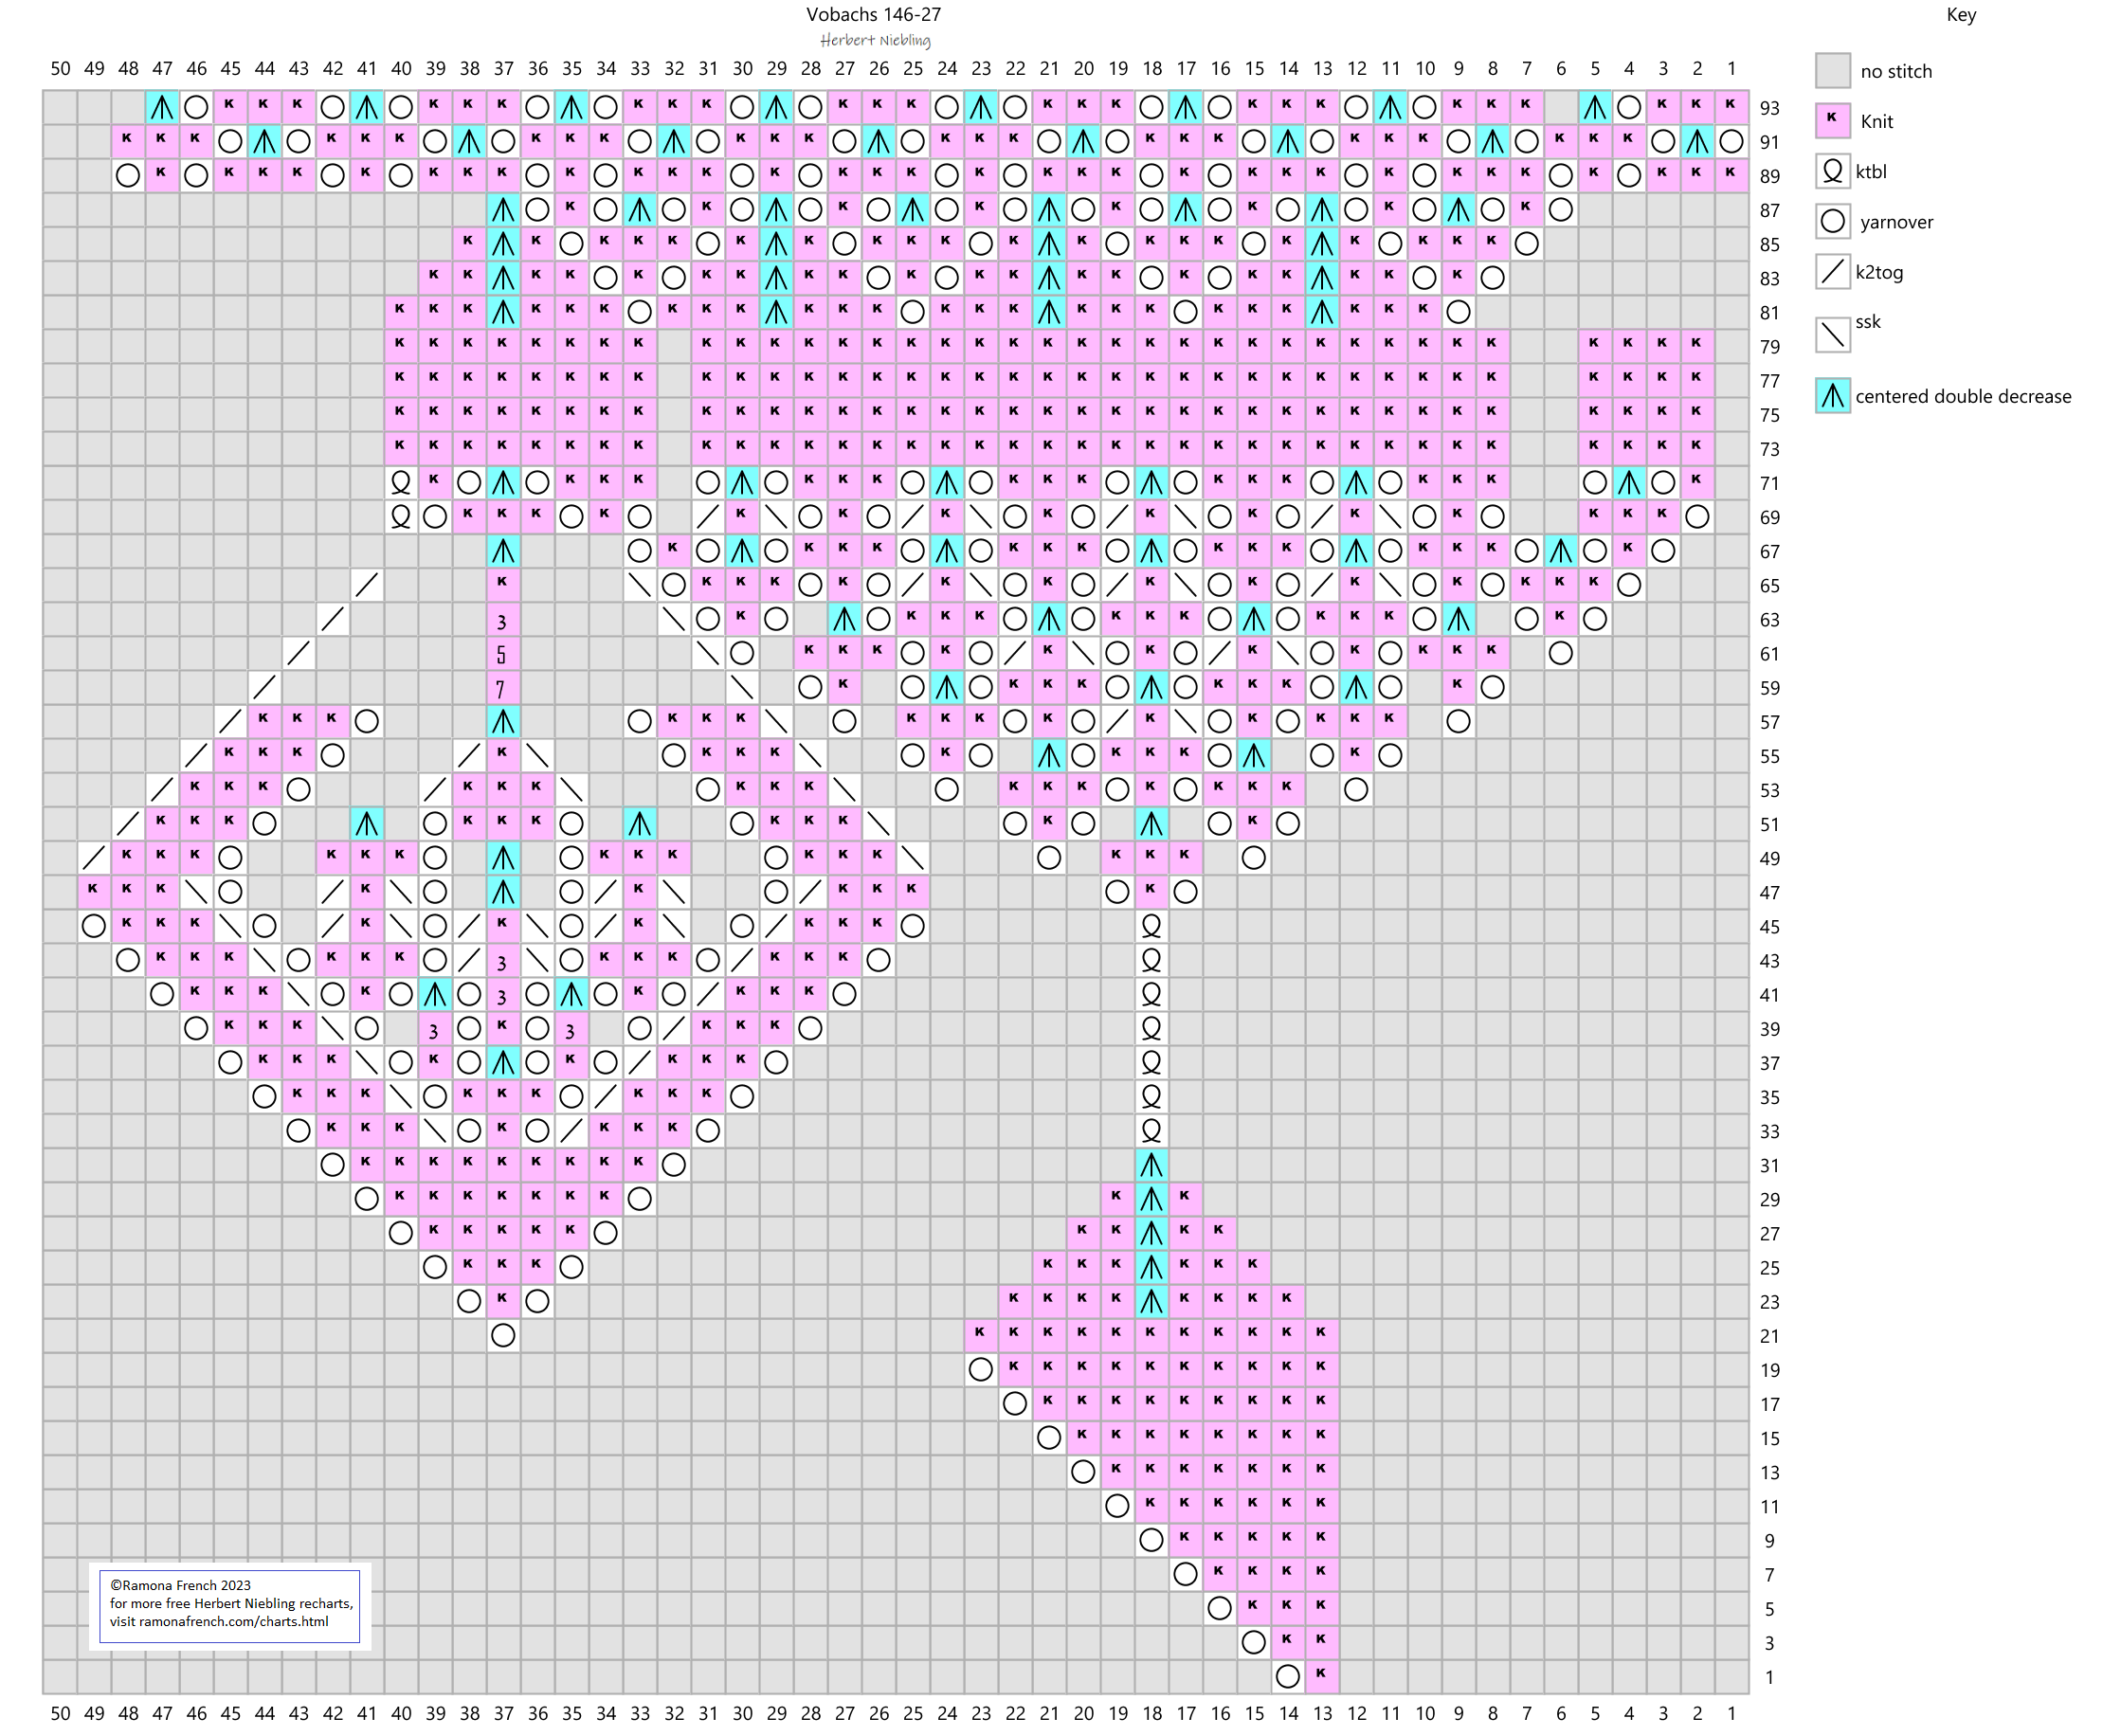The height and width of the screenshot is (1736, 2121).
Task: Click the Vobachs 146-27 chart title
Action: (x=873, y=14)
